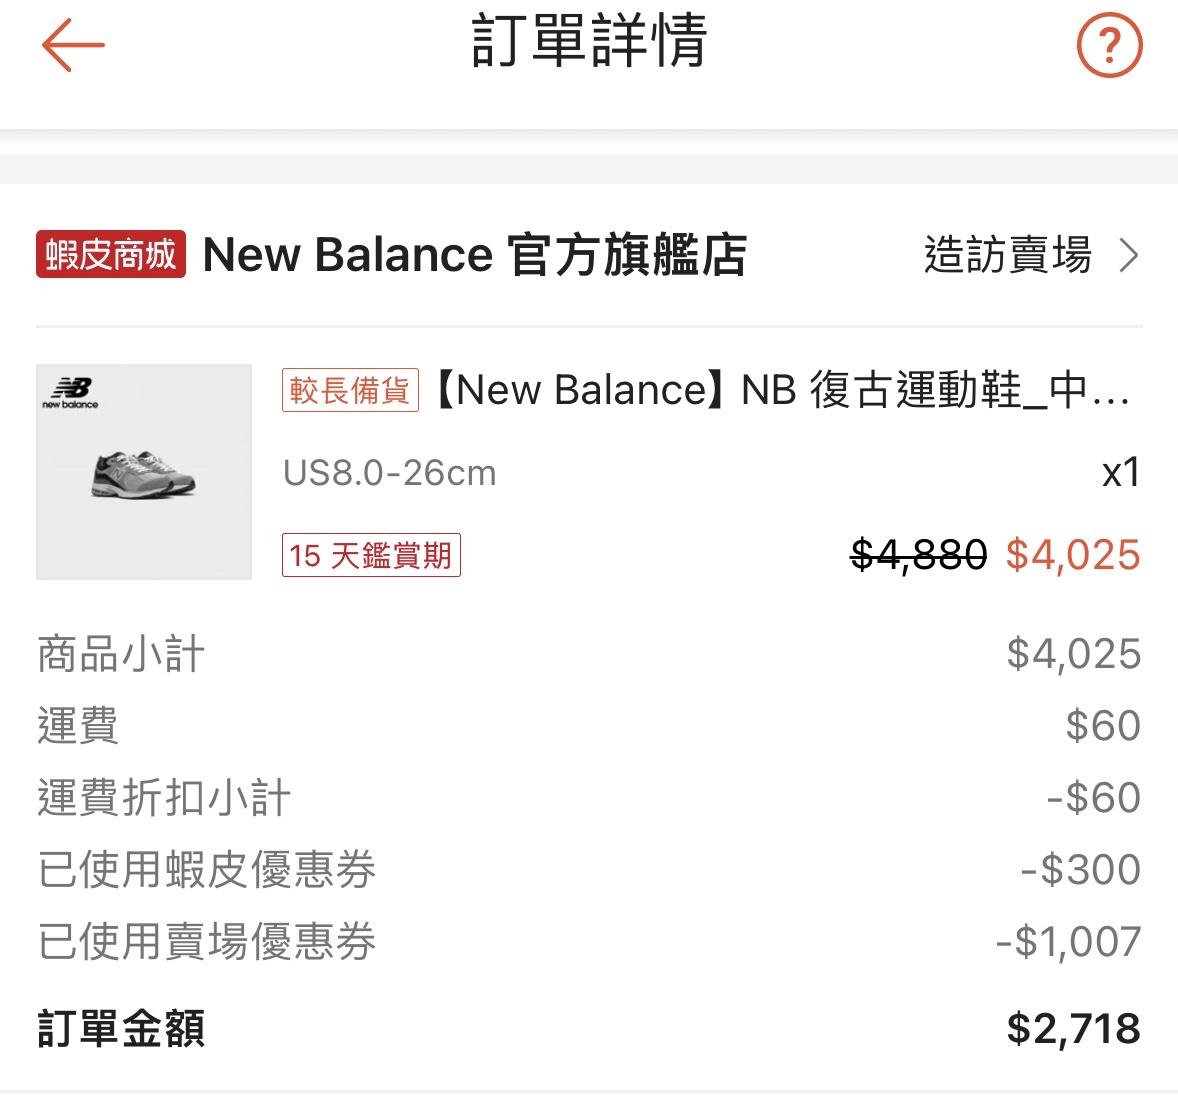Open help via question mark icon

tap(1109, 45)
